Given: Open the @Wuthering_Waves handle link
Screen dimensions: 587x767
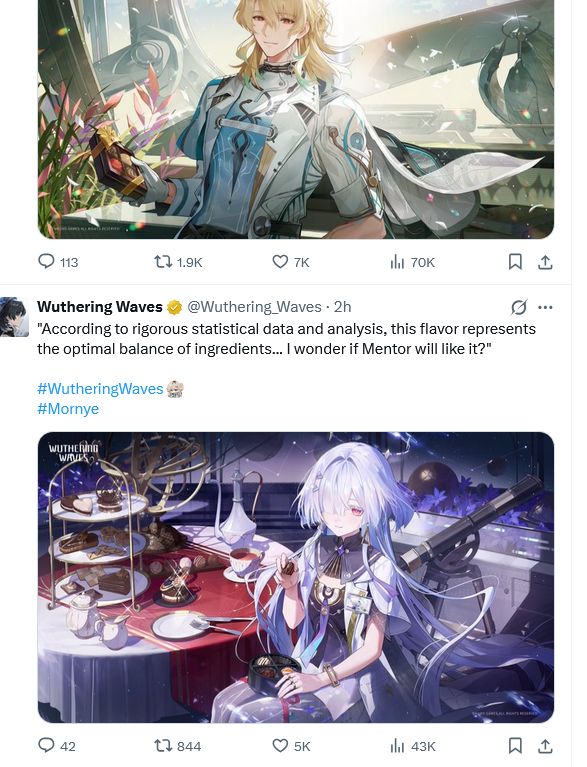Looking at the screenshot, I should (254, 307).
